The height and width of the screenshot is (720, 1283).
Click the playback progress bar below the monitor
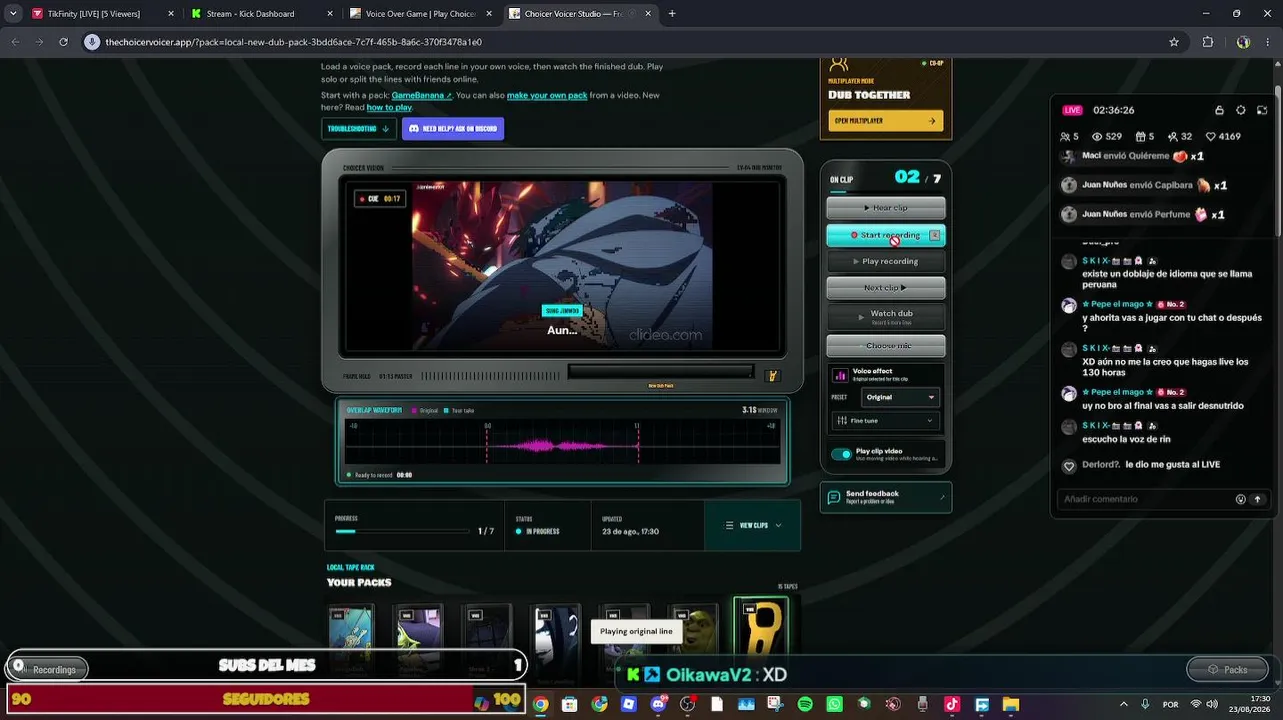pos(660,371)
